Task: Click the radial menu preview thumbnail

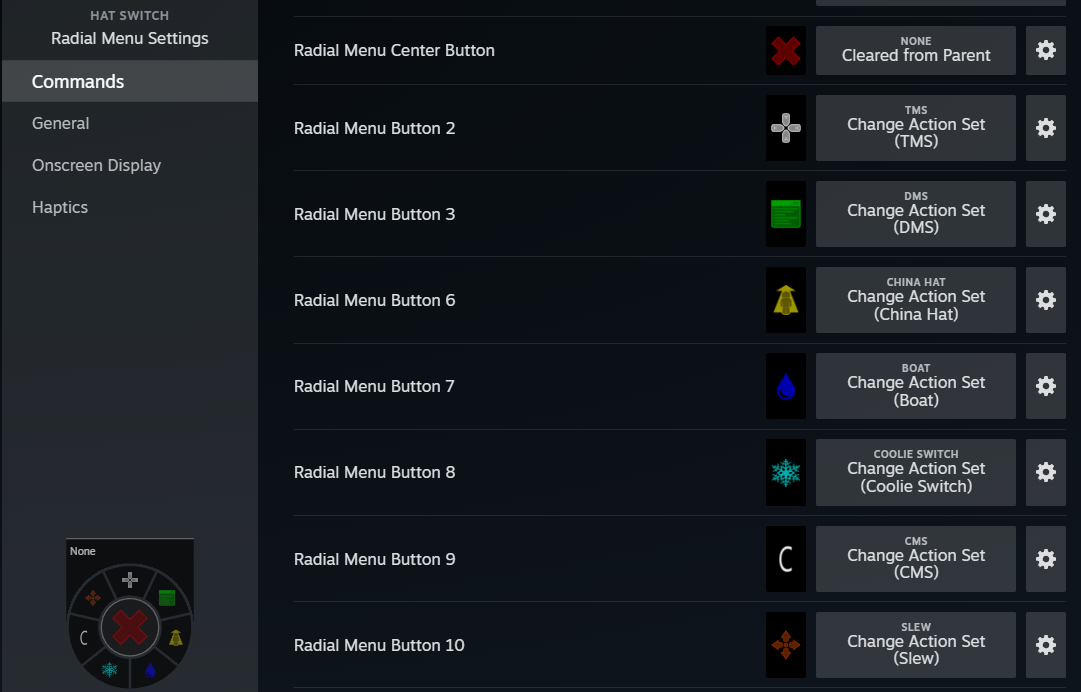Action: (130, 616)
